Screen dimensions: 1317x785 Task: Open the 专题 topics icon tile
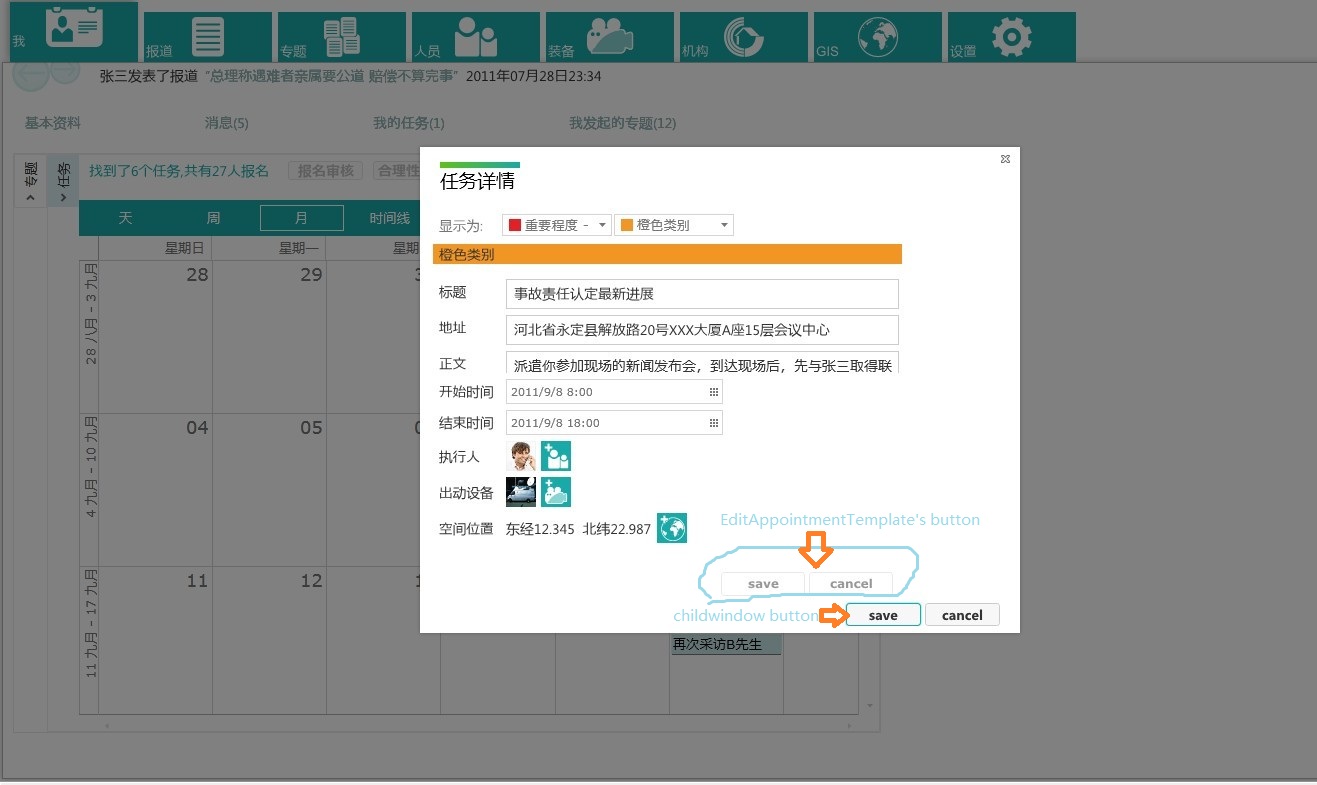tap(342, 37)
